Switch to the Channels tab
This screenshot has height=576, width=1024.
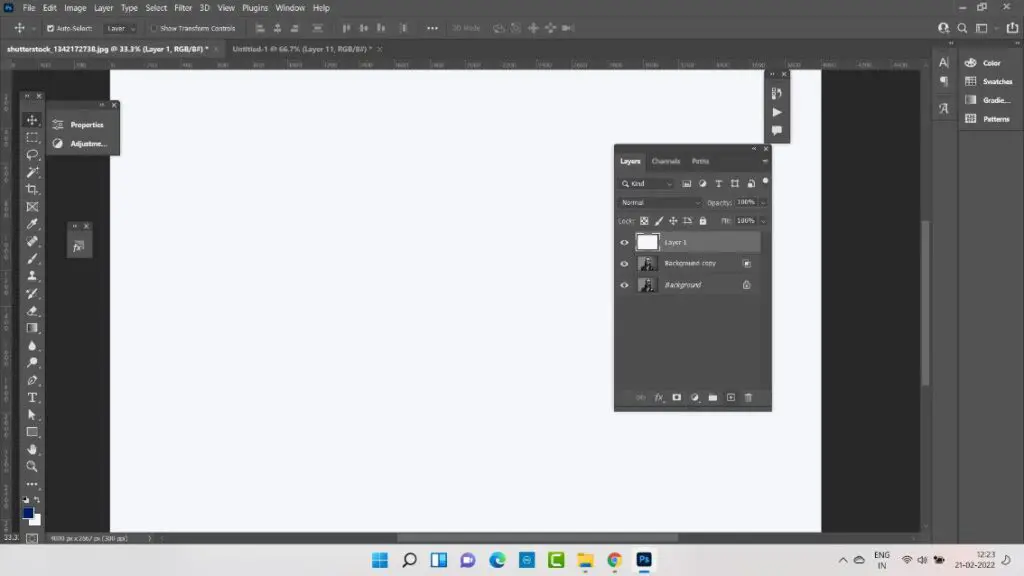[x=664, y=161]
